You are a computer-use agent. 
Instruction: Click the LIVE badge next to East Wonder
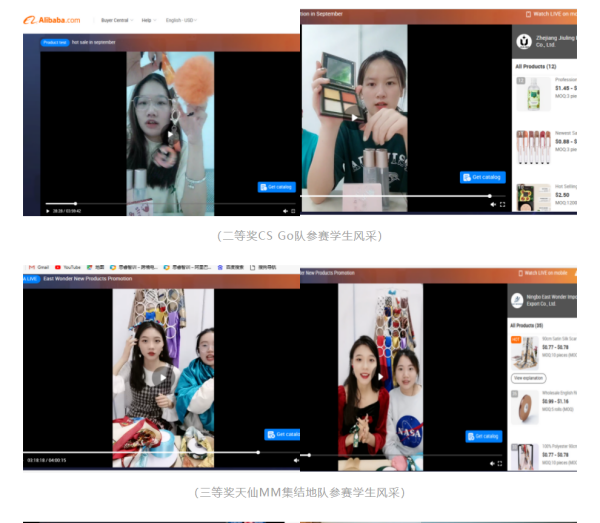pyautogui.click(x=31, y=279)
